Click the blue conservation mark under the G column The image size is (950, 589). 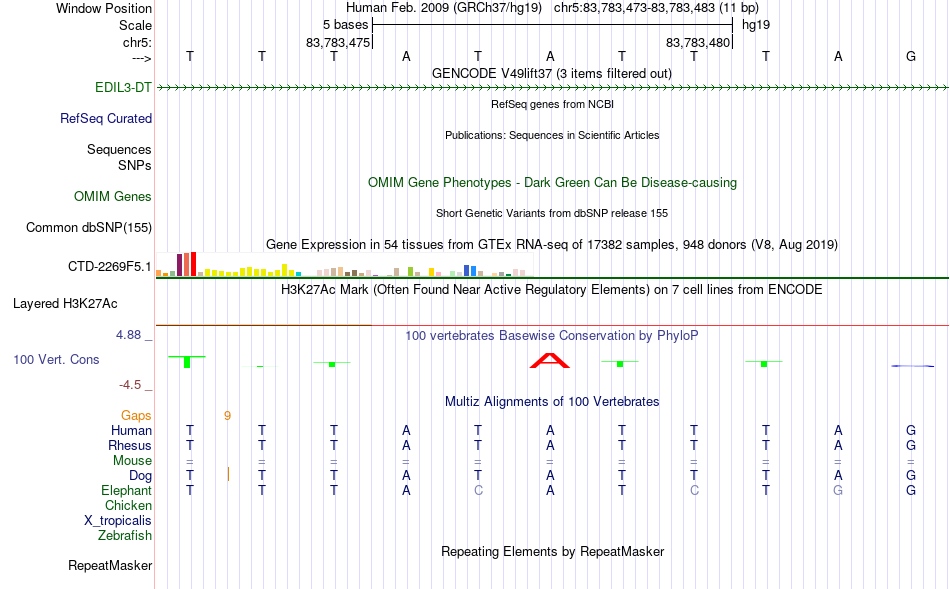912,366
